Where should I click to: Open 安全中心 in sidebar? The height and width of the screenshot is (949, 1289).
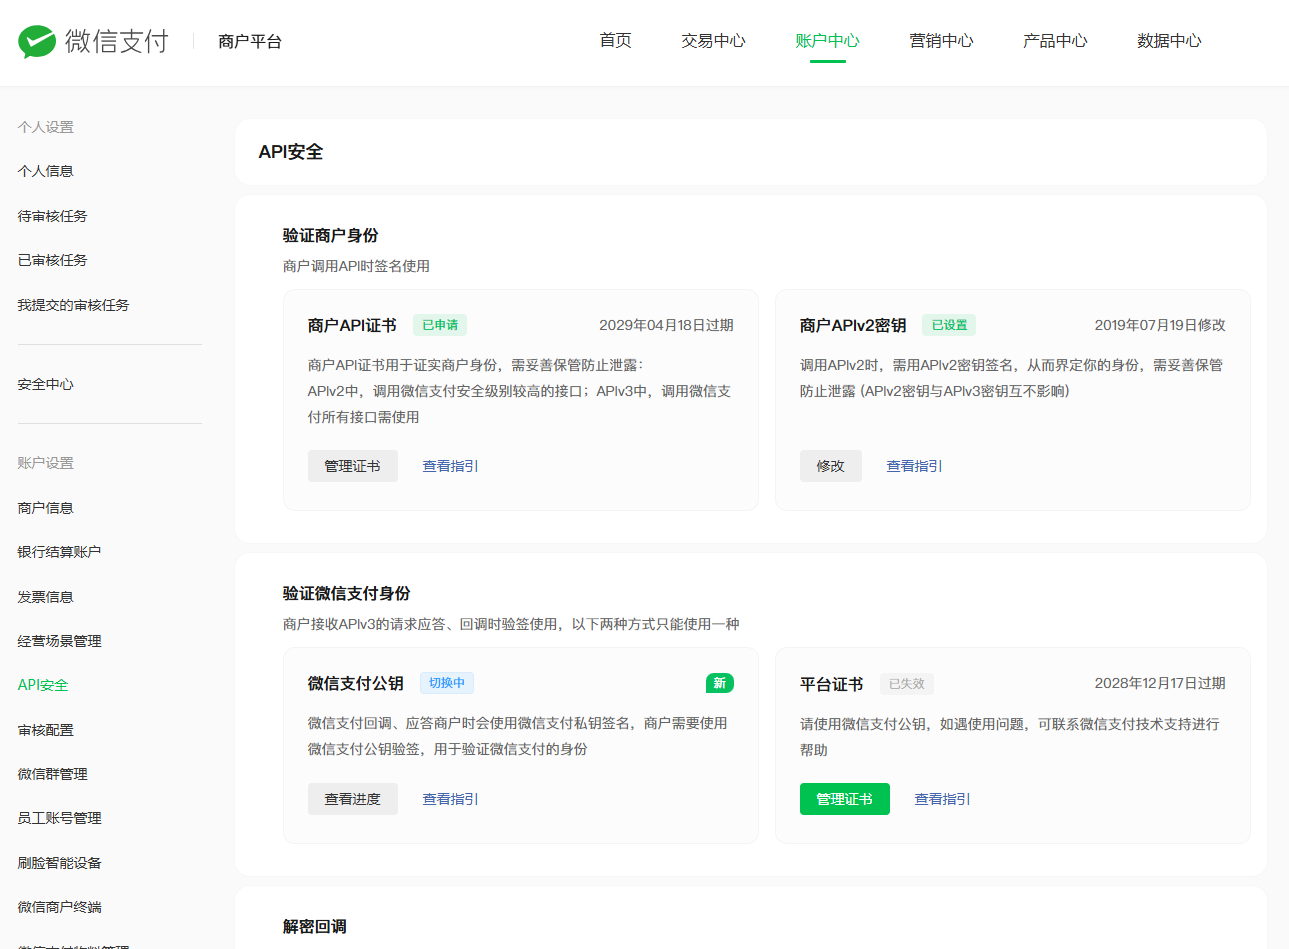click(46, 384)
